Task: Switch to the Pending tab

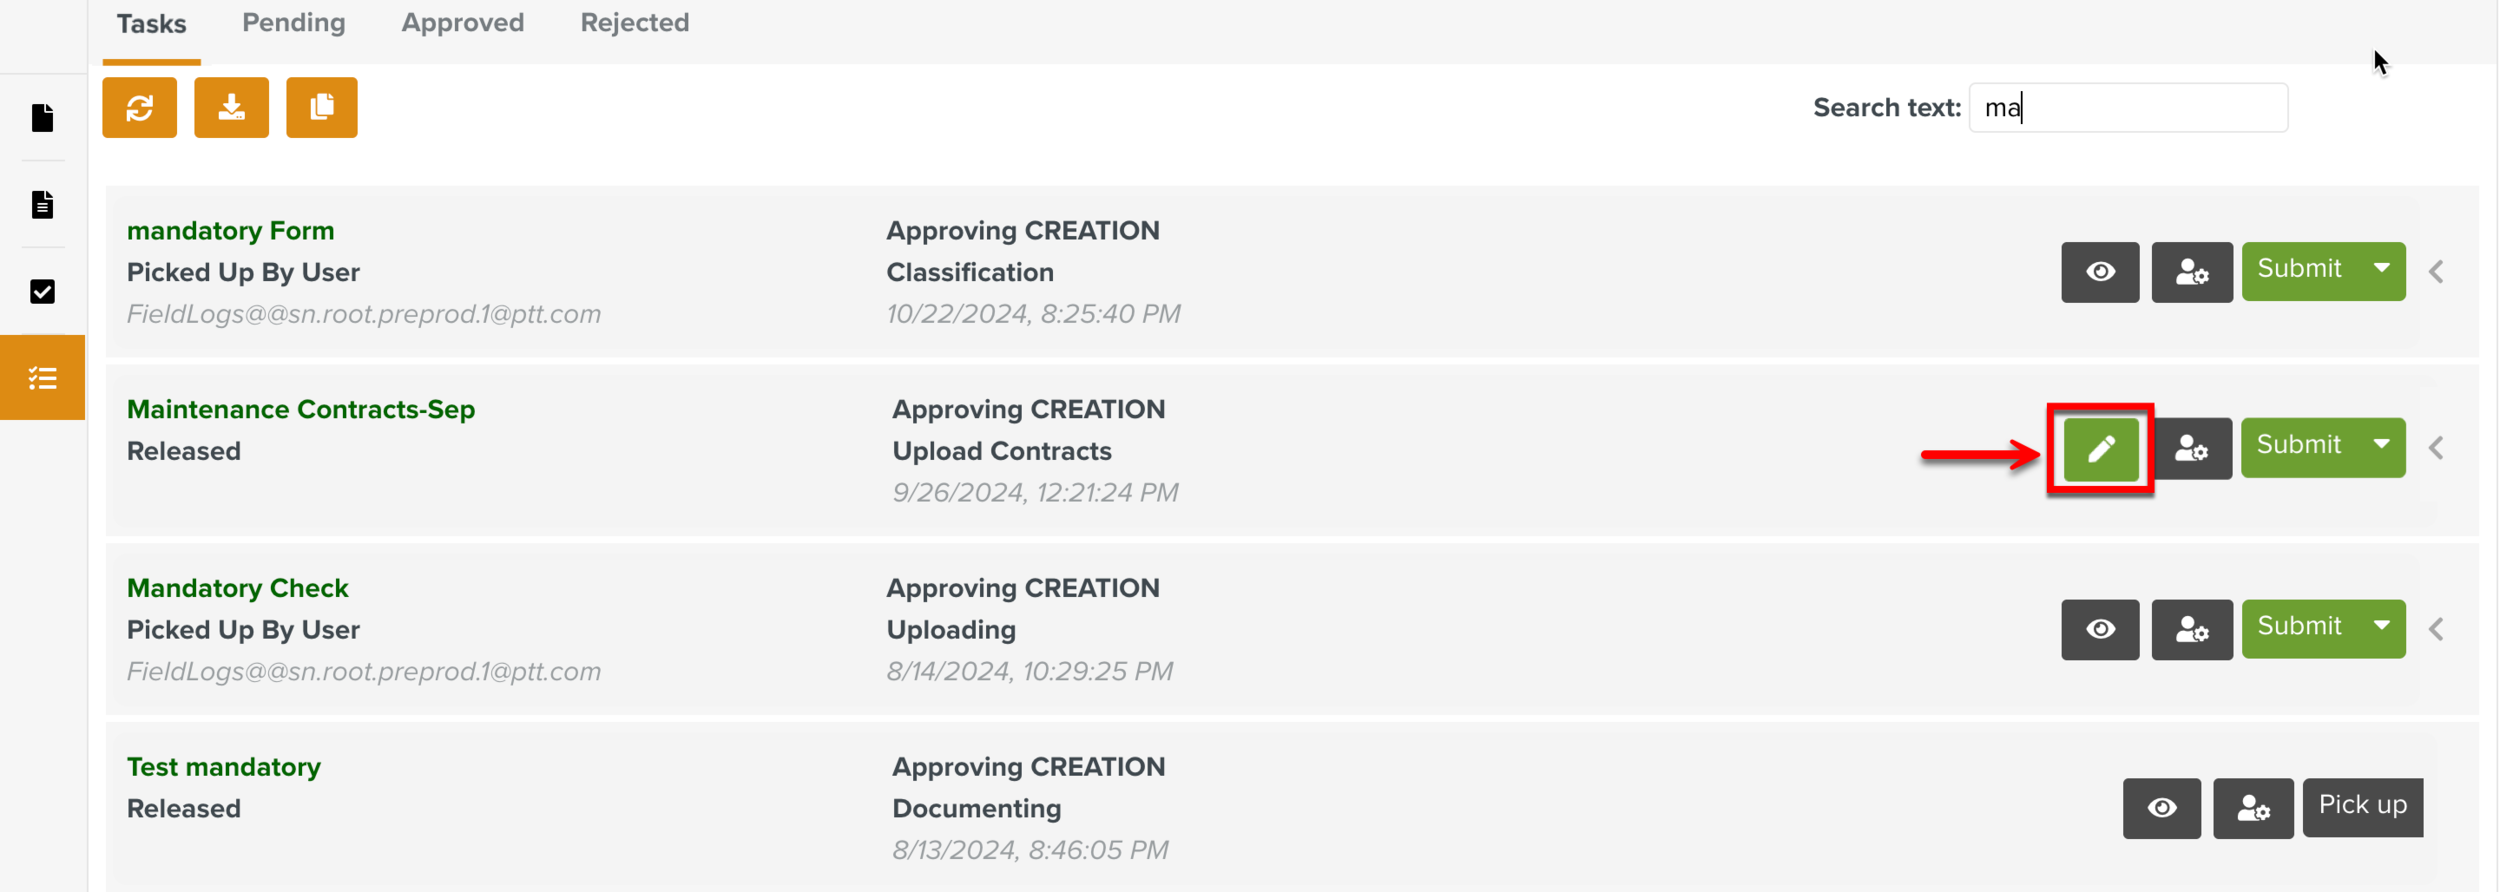Action: tap(293, 23)
